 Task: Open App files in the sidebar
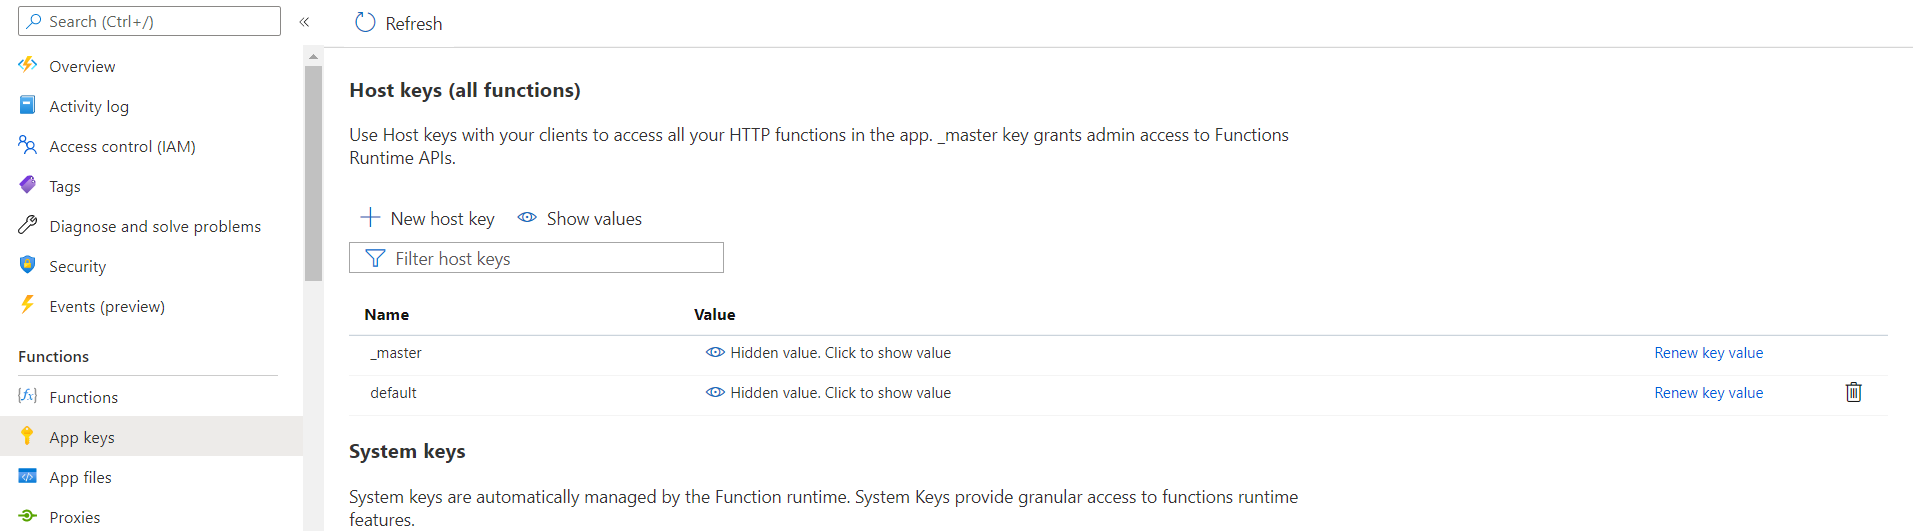[x=80, y=477]
